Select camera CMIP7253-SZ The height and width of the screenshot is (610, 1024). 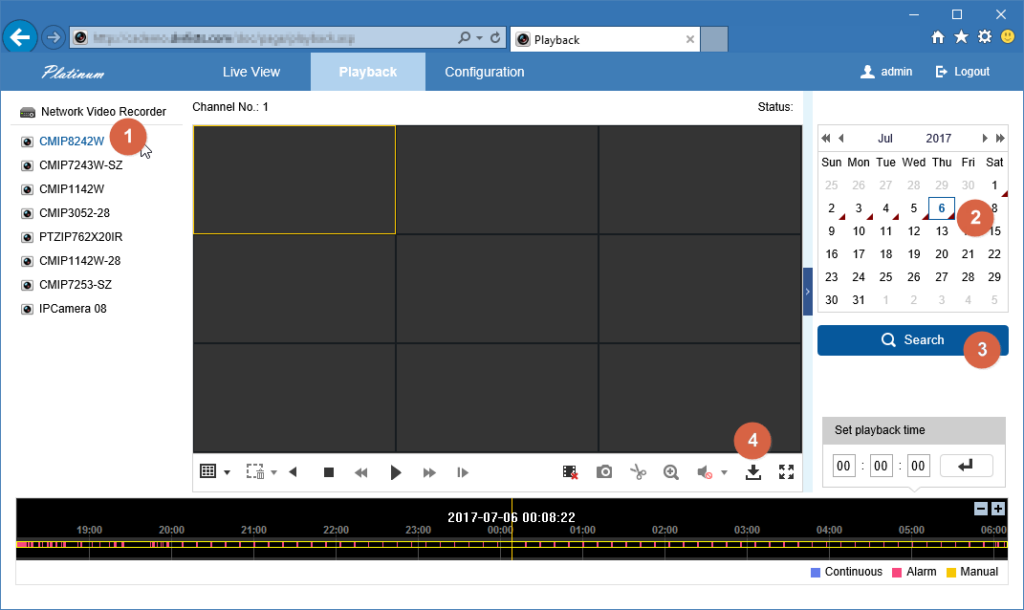click(x=75, y=285)
